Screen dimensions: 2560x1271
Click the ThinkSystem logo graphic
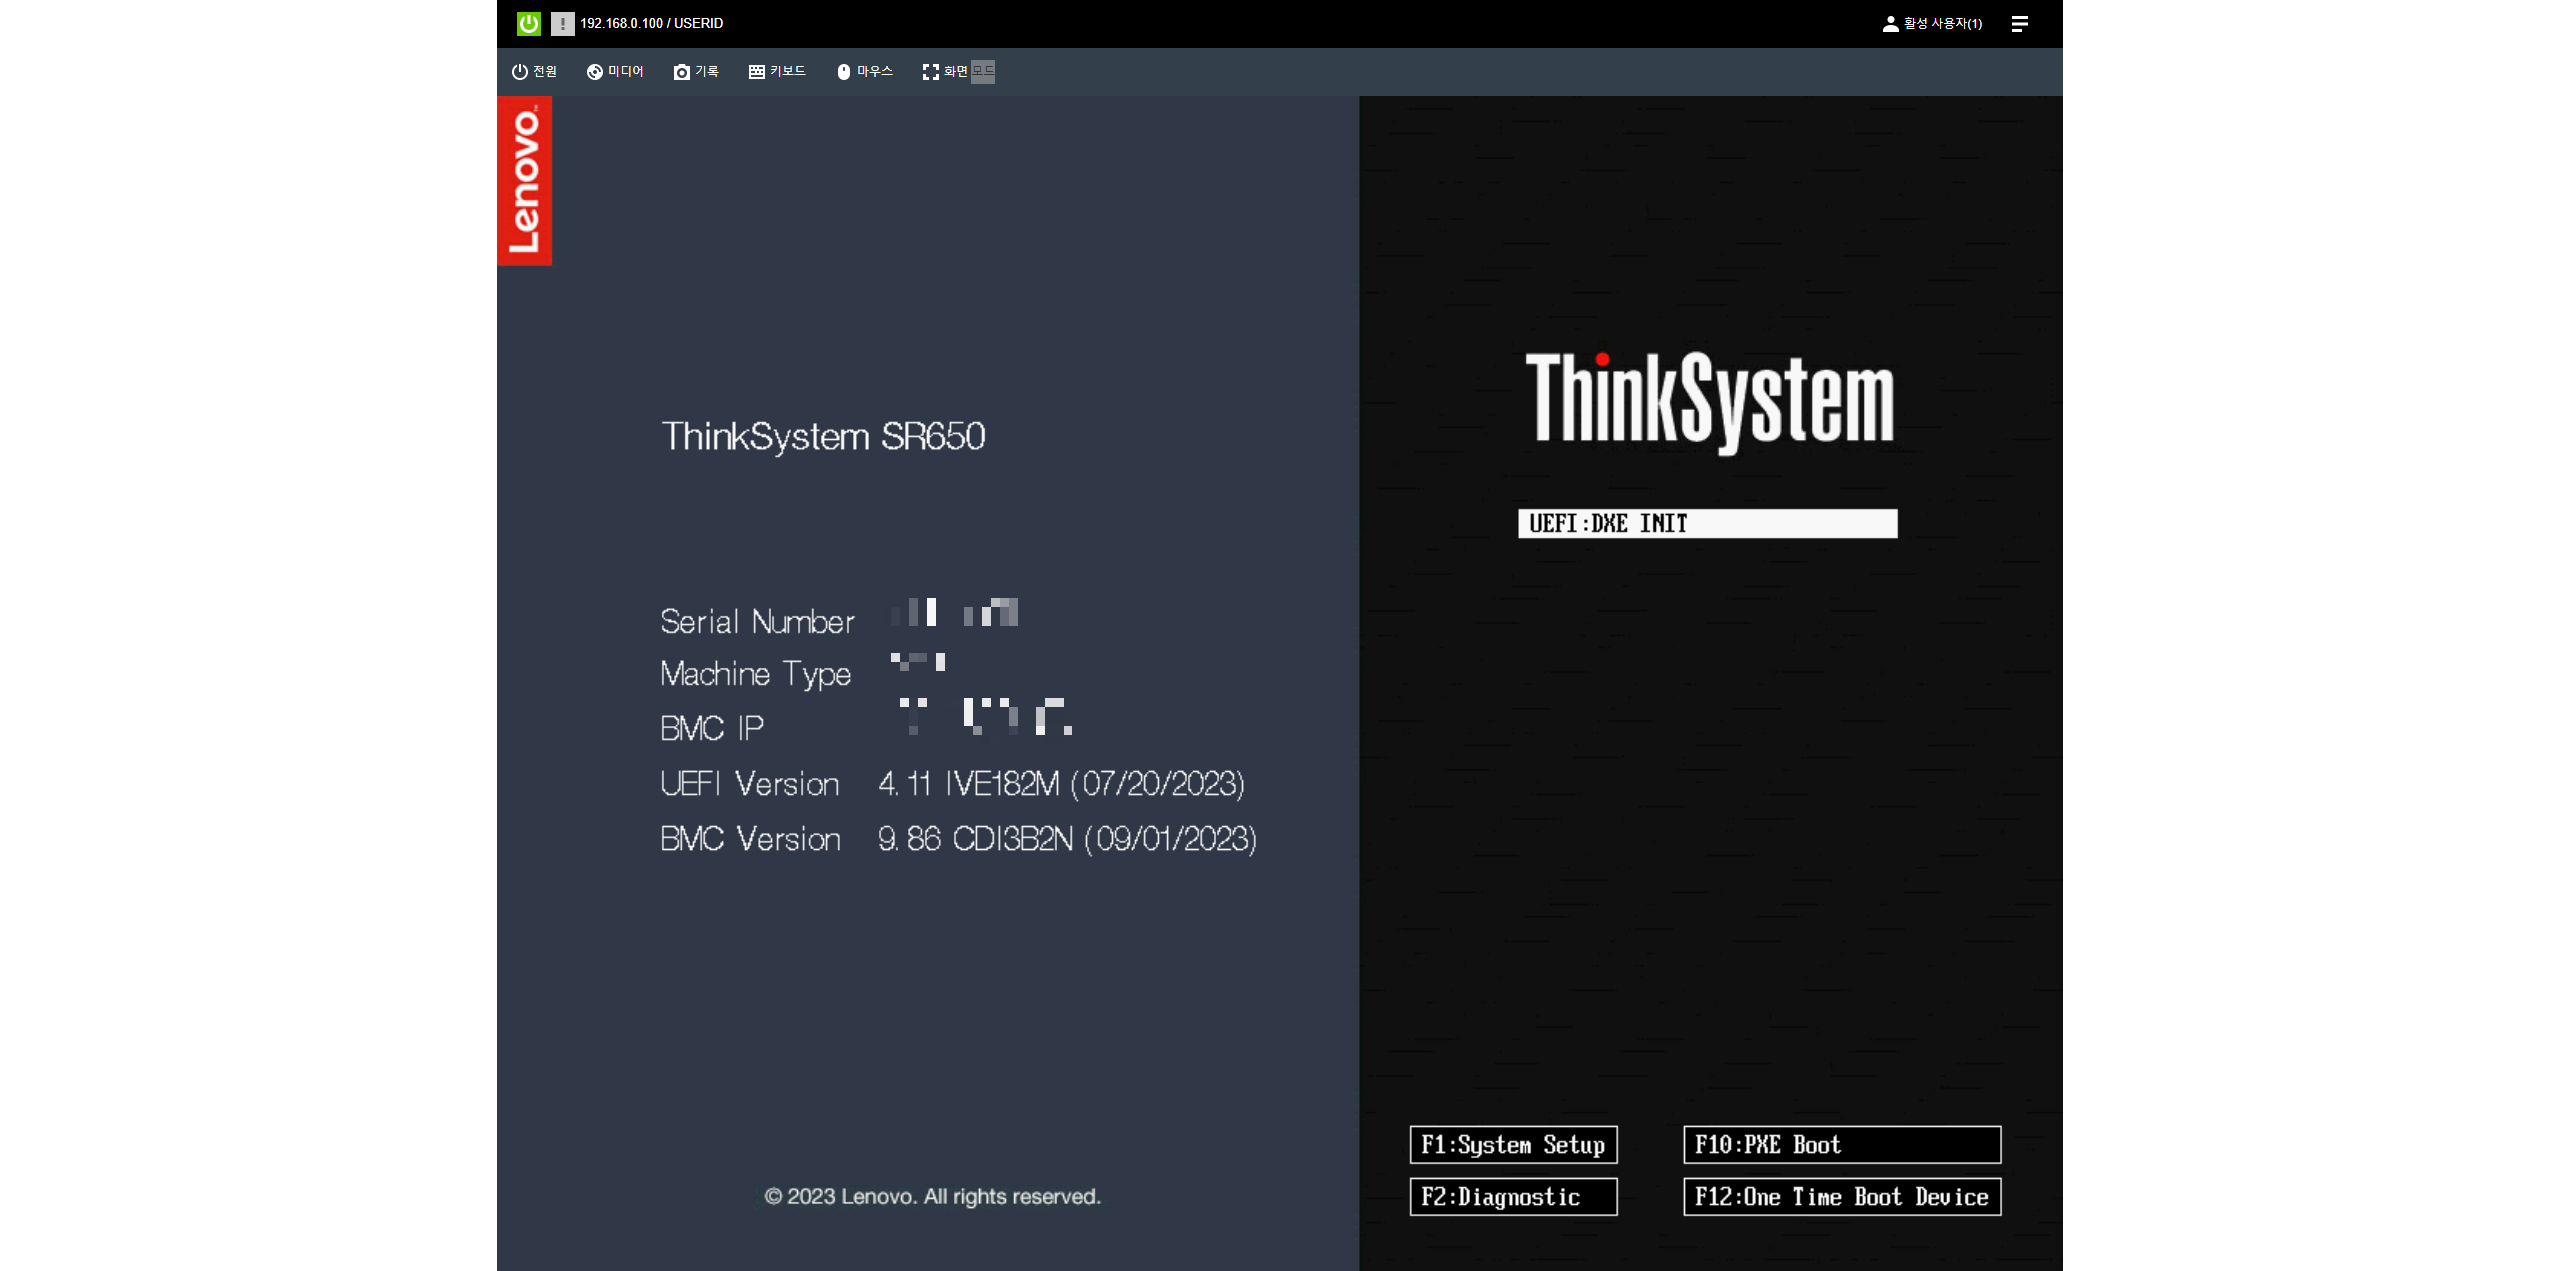[1709, 400]
